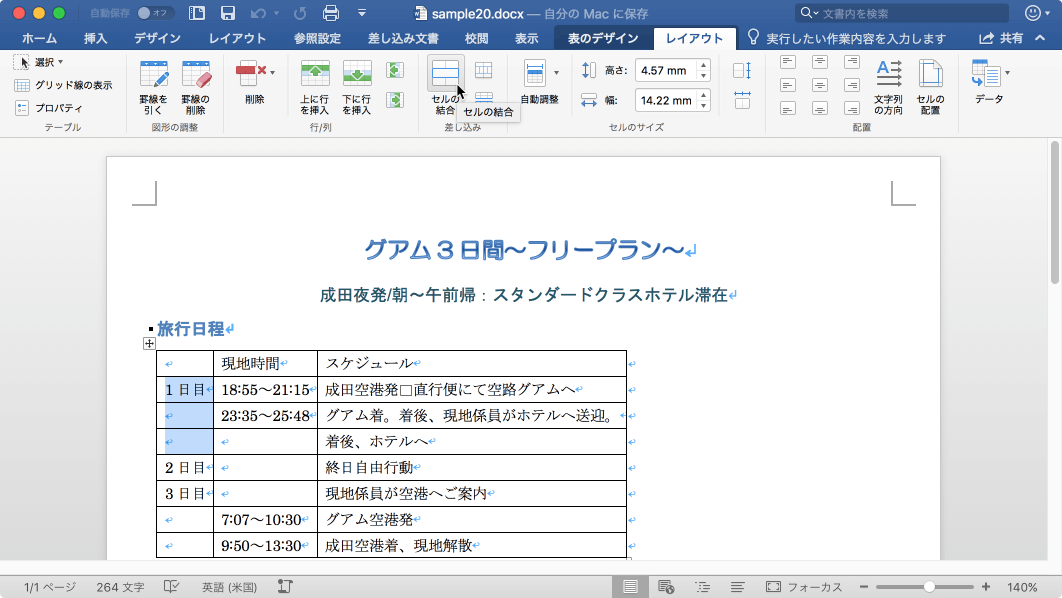Click the insert column left icon
The height and width of the screenshot is (598, 1062).
[x=395, y=70]
